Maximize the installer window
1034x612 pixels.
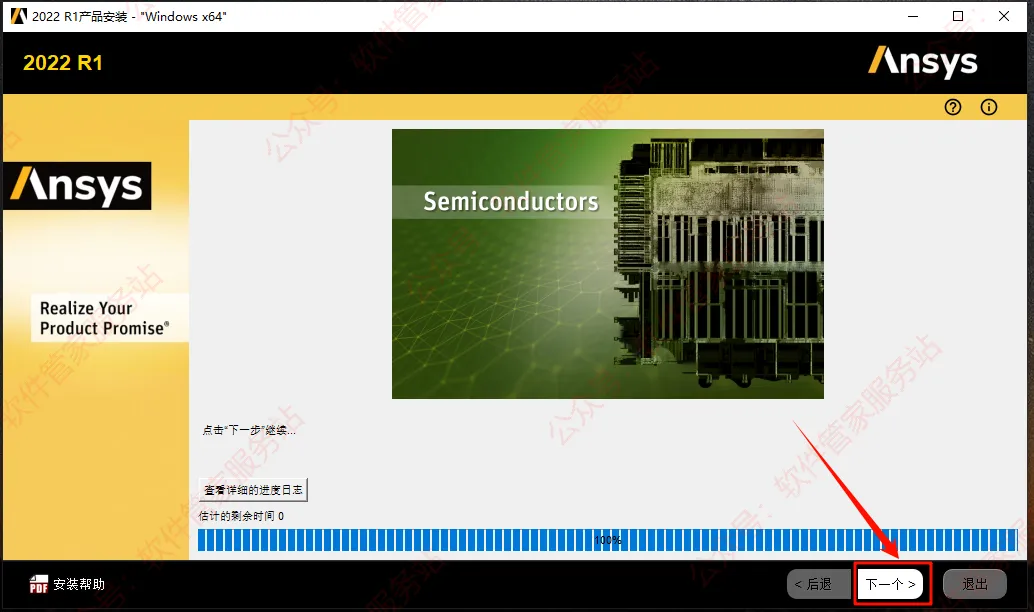(958, 16)
